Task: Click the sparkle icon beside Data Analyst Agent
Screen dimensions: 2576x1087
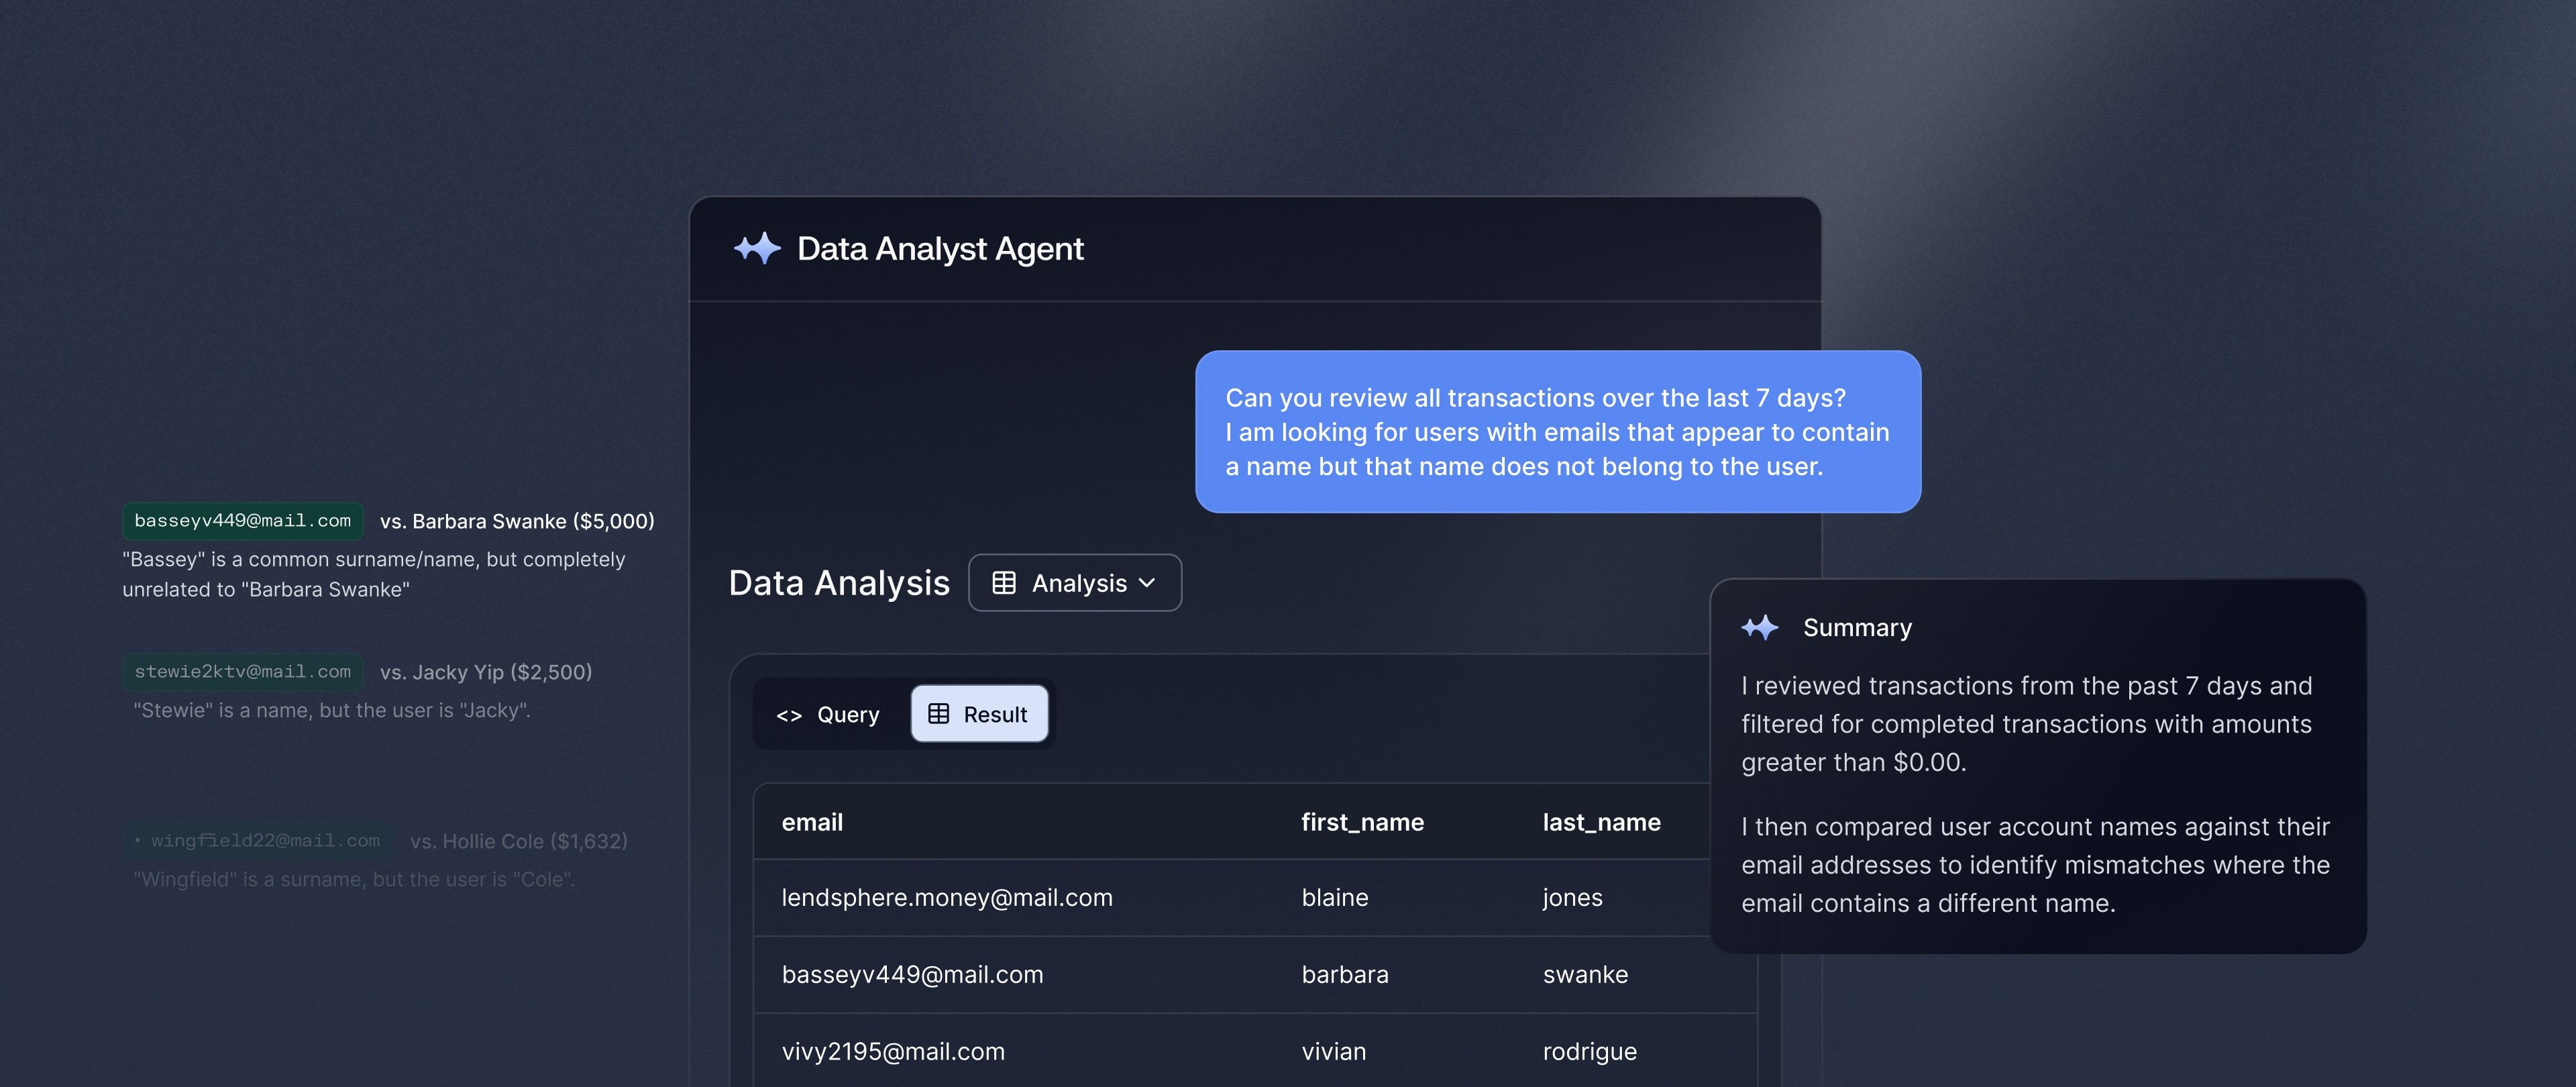Action: [757, 248]
